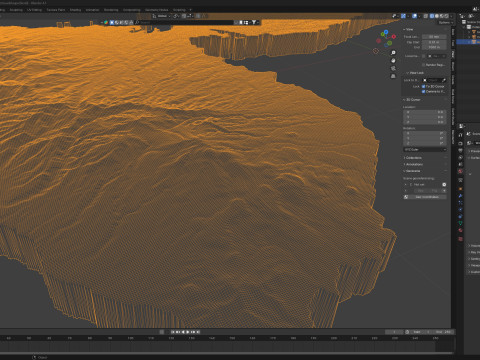Click the Lock to Object field

coord(434,80)
